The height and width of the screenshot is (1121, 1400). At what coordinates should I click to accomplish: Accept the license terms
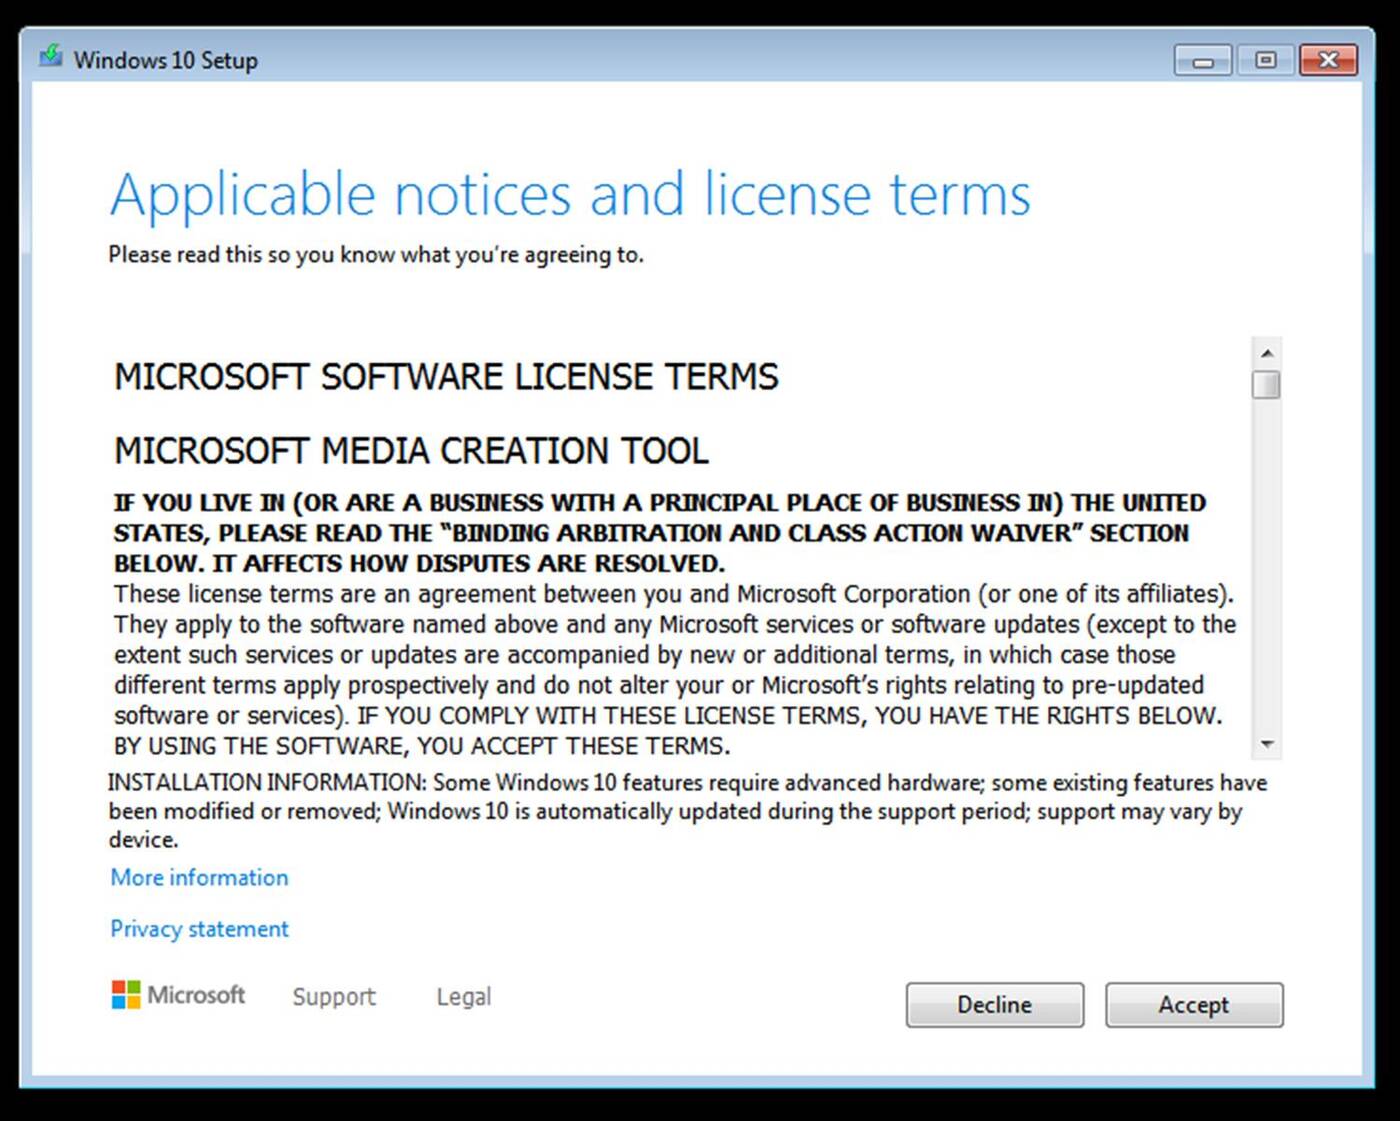1194,1005
